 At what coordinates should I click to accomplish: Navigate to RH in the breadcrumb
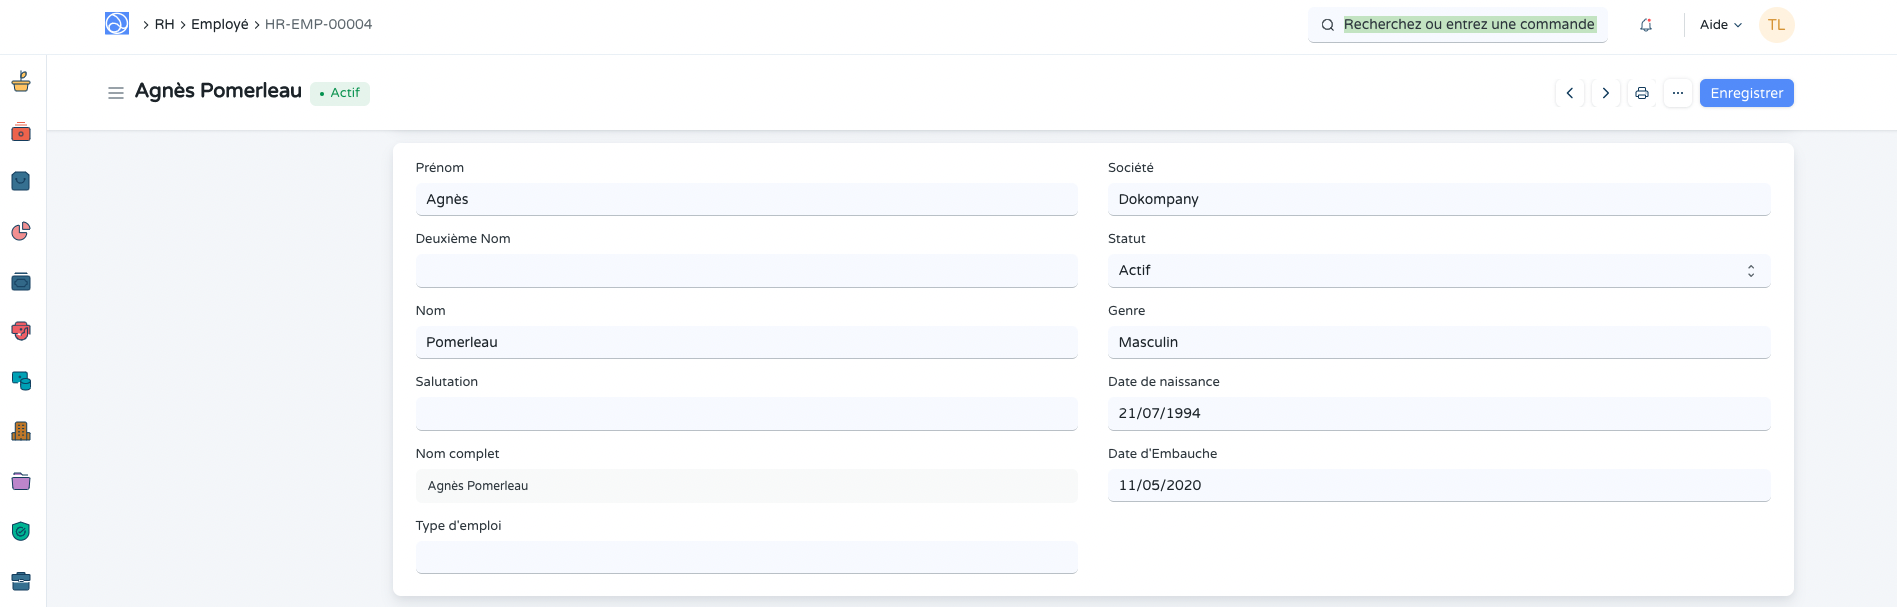tap(164, 24)
